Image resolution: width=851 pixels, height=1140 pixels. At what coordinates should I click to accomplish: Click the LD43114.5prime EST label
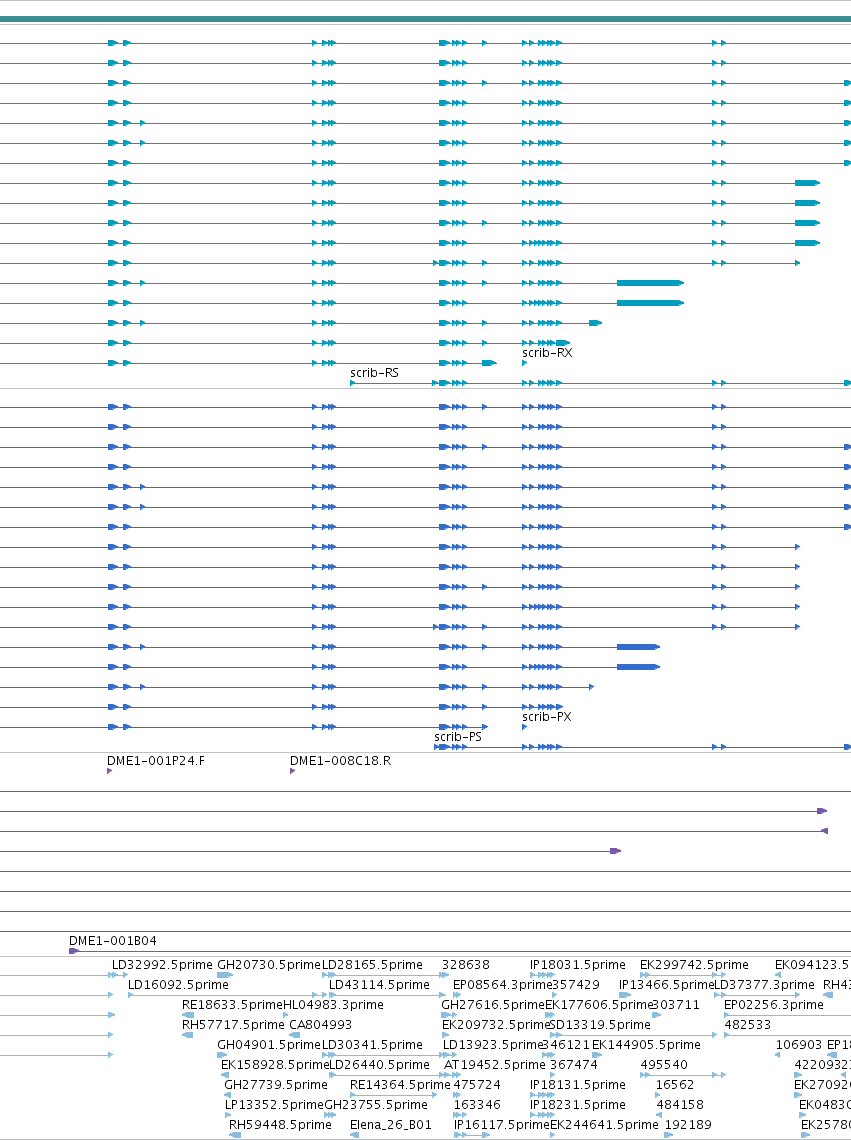click(379, 984)
